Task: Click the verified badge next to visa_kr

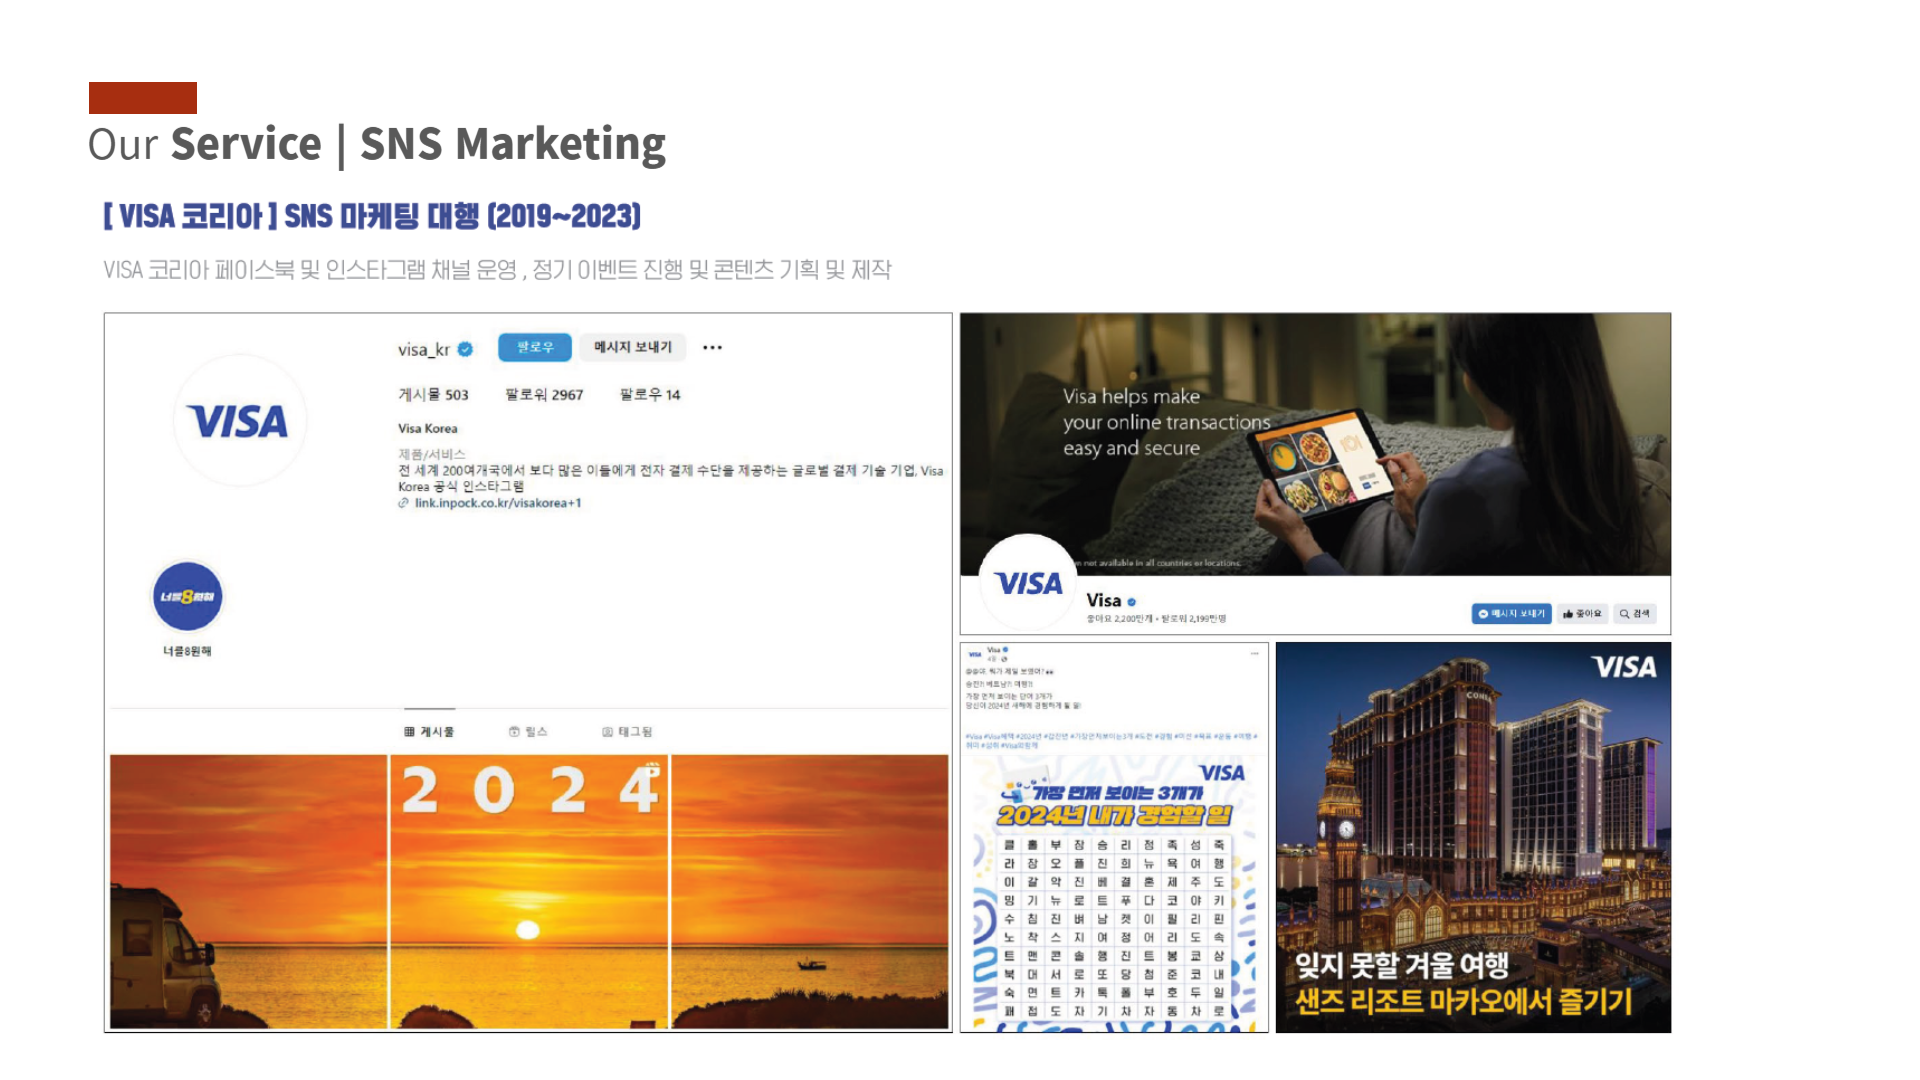Action: [465, 349]
